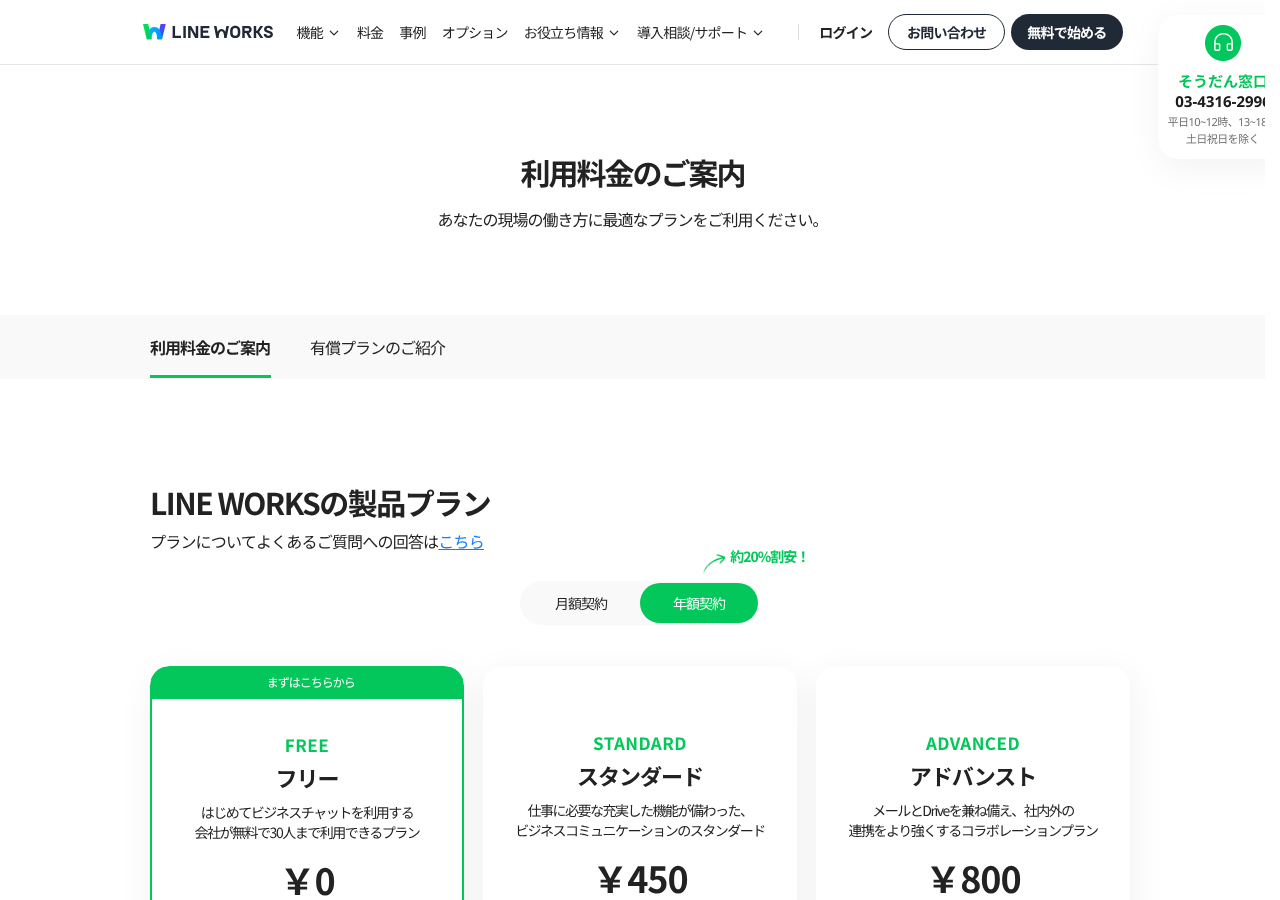Open the 料金 page
This screenshot has width=1280, height=900.
(x=370, y=33)
